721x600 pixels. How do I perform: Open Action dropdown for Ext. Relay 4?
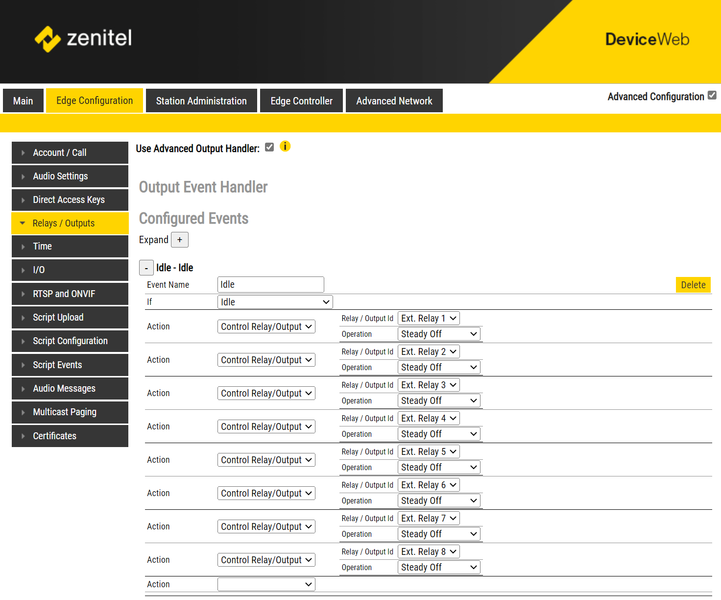click(266, 427)
